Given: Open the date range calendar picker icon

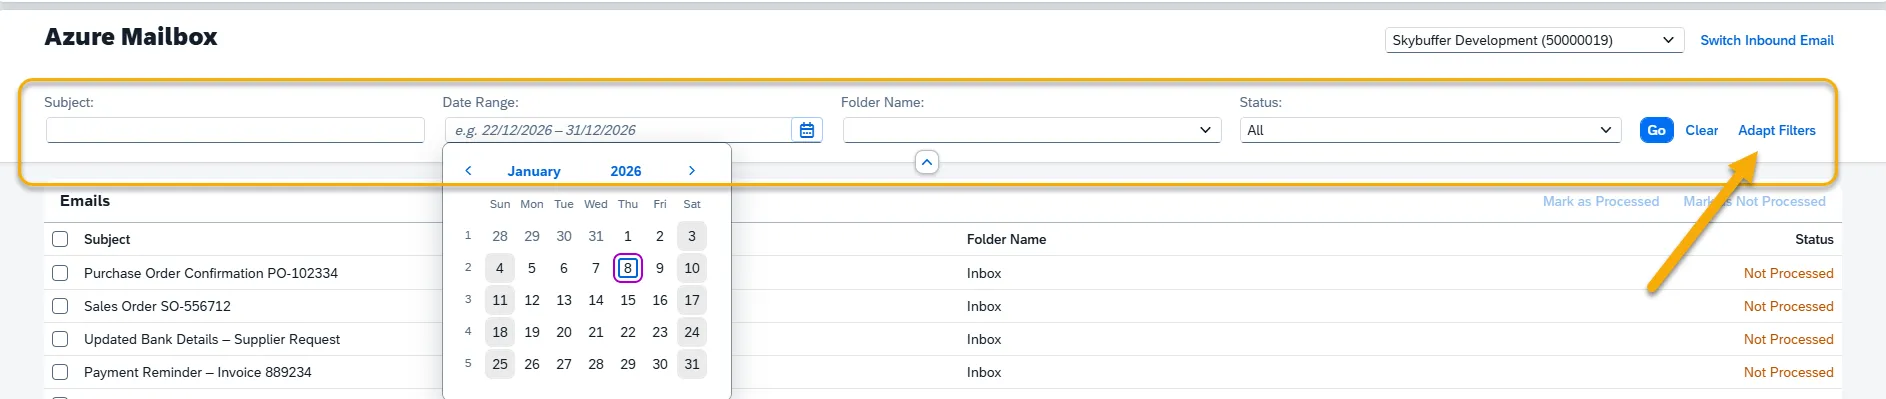Looking at the screenshot, I should pyautogui.click(x=807, y=130).
